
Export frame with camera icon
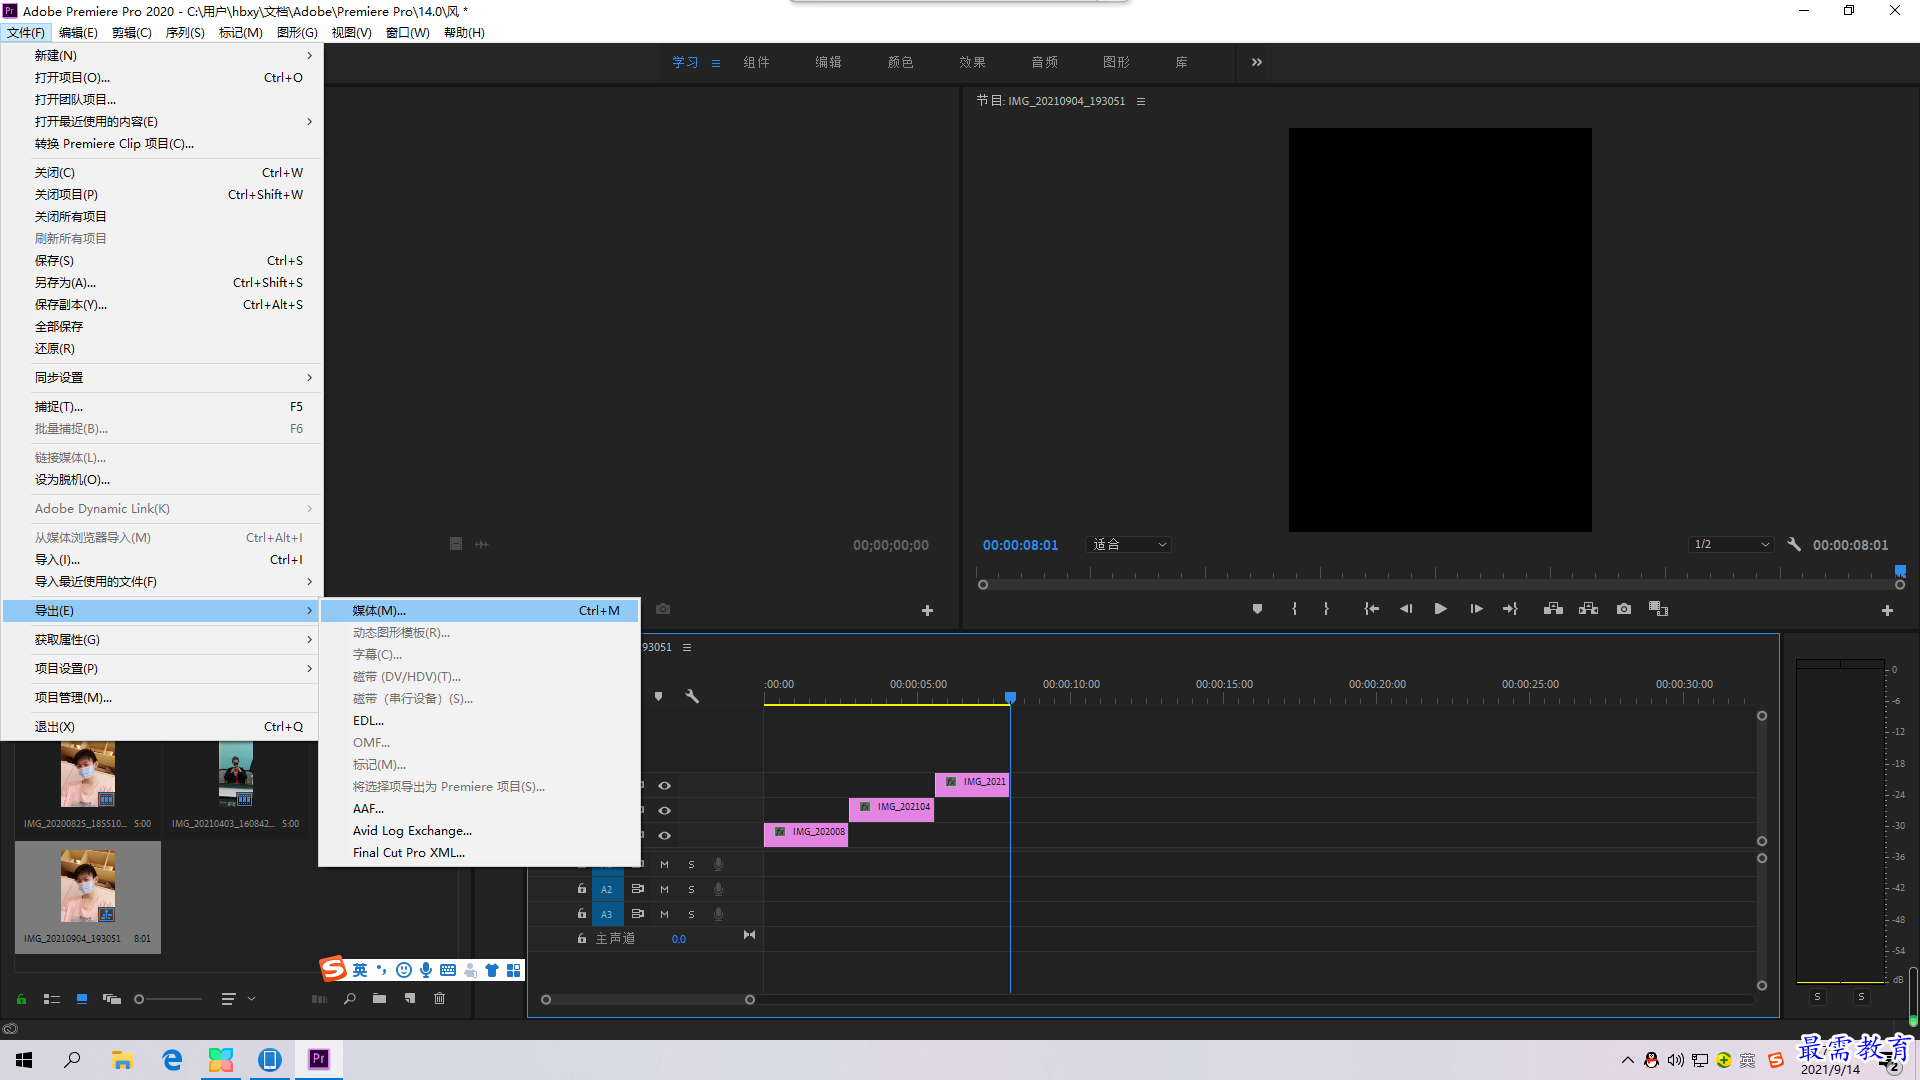[1624, 609]
